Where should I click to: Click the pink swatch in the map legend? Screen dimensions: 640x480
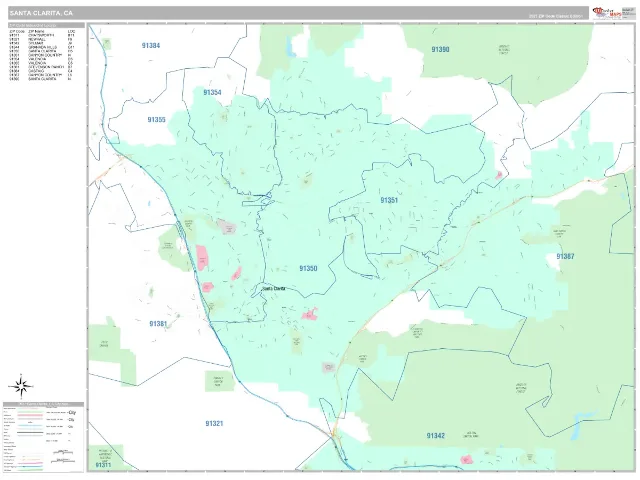[30, 415]
